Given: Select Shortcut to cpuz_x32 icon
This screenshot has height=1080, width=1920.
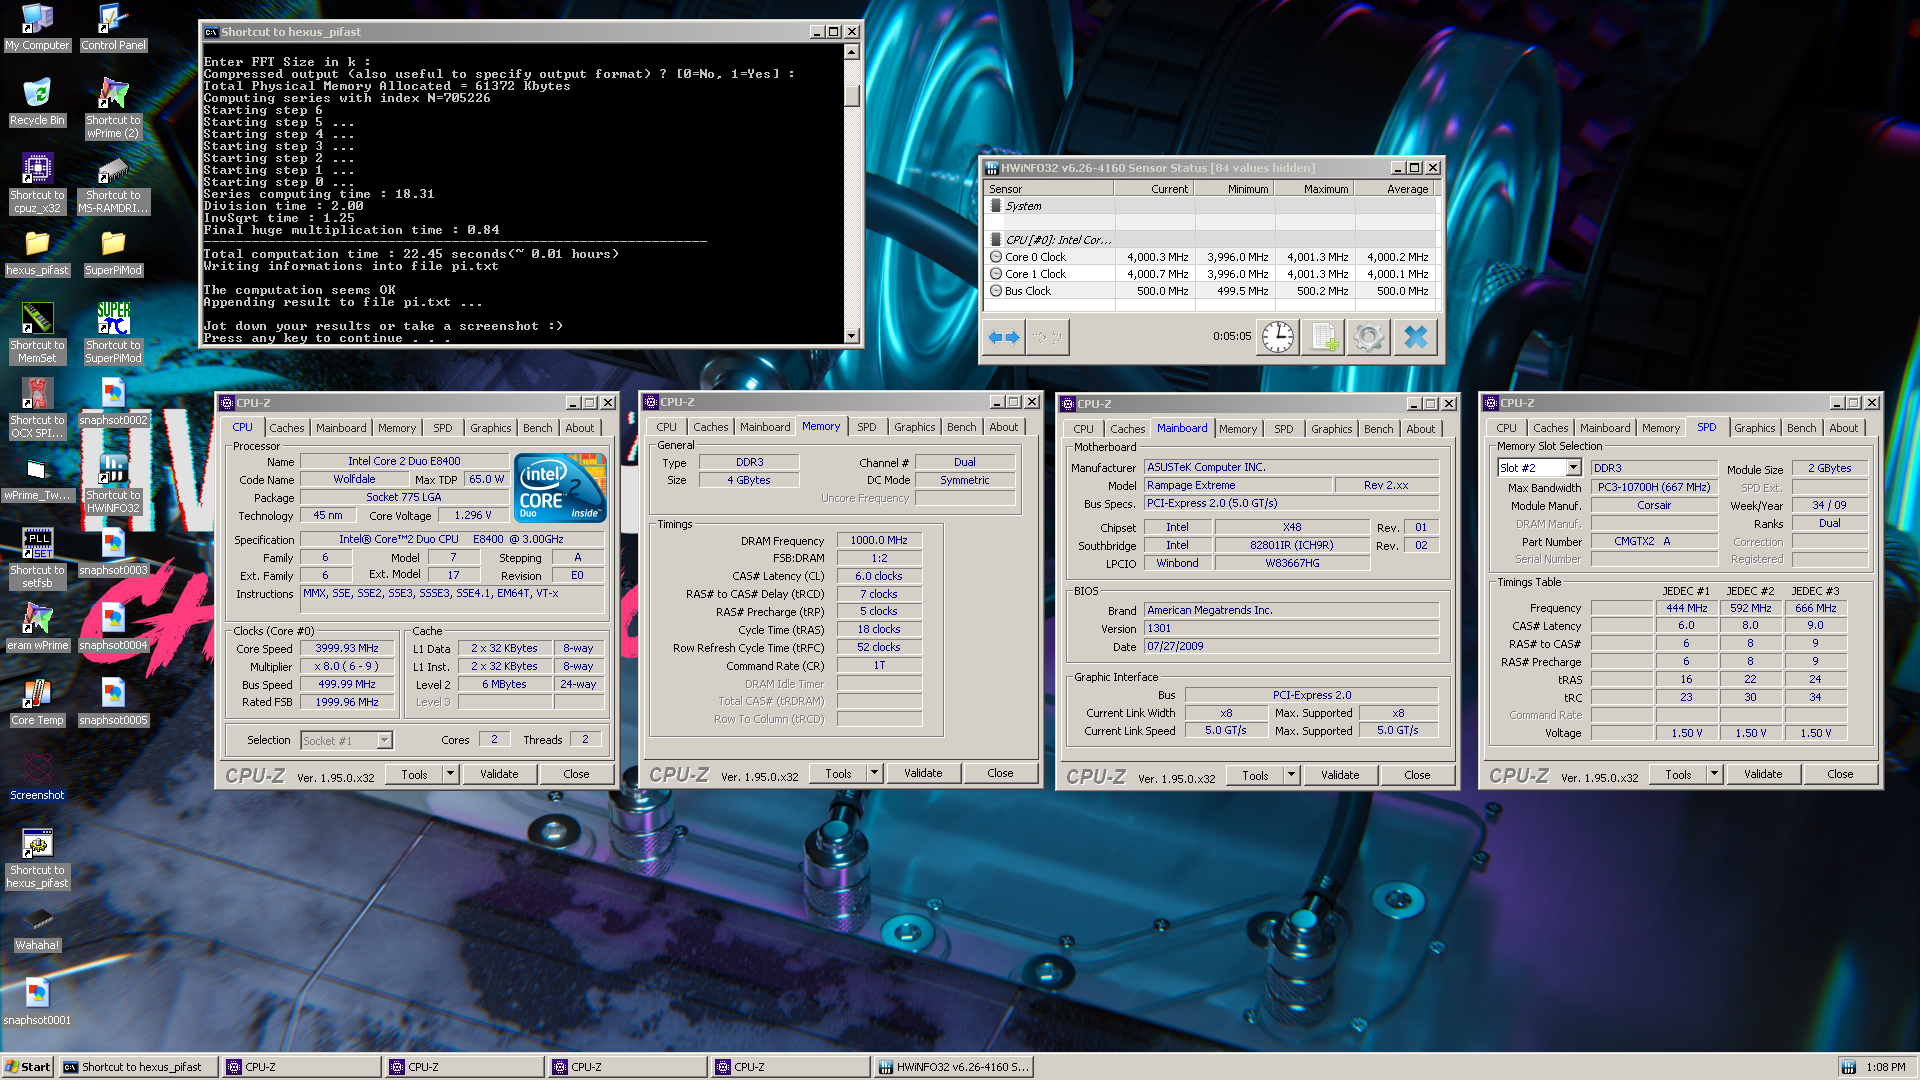Looking at the screenshot, I should [37, 183].
